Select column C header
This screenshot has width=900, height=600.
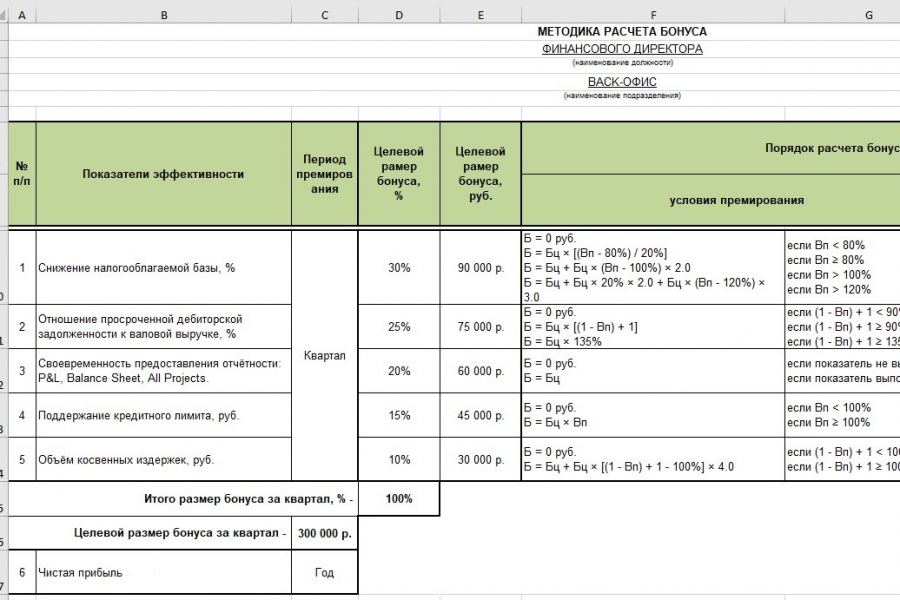(x=325, y=15)
